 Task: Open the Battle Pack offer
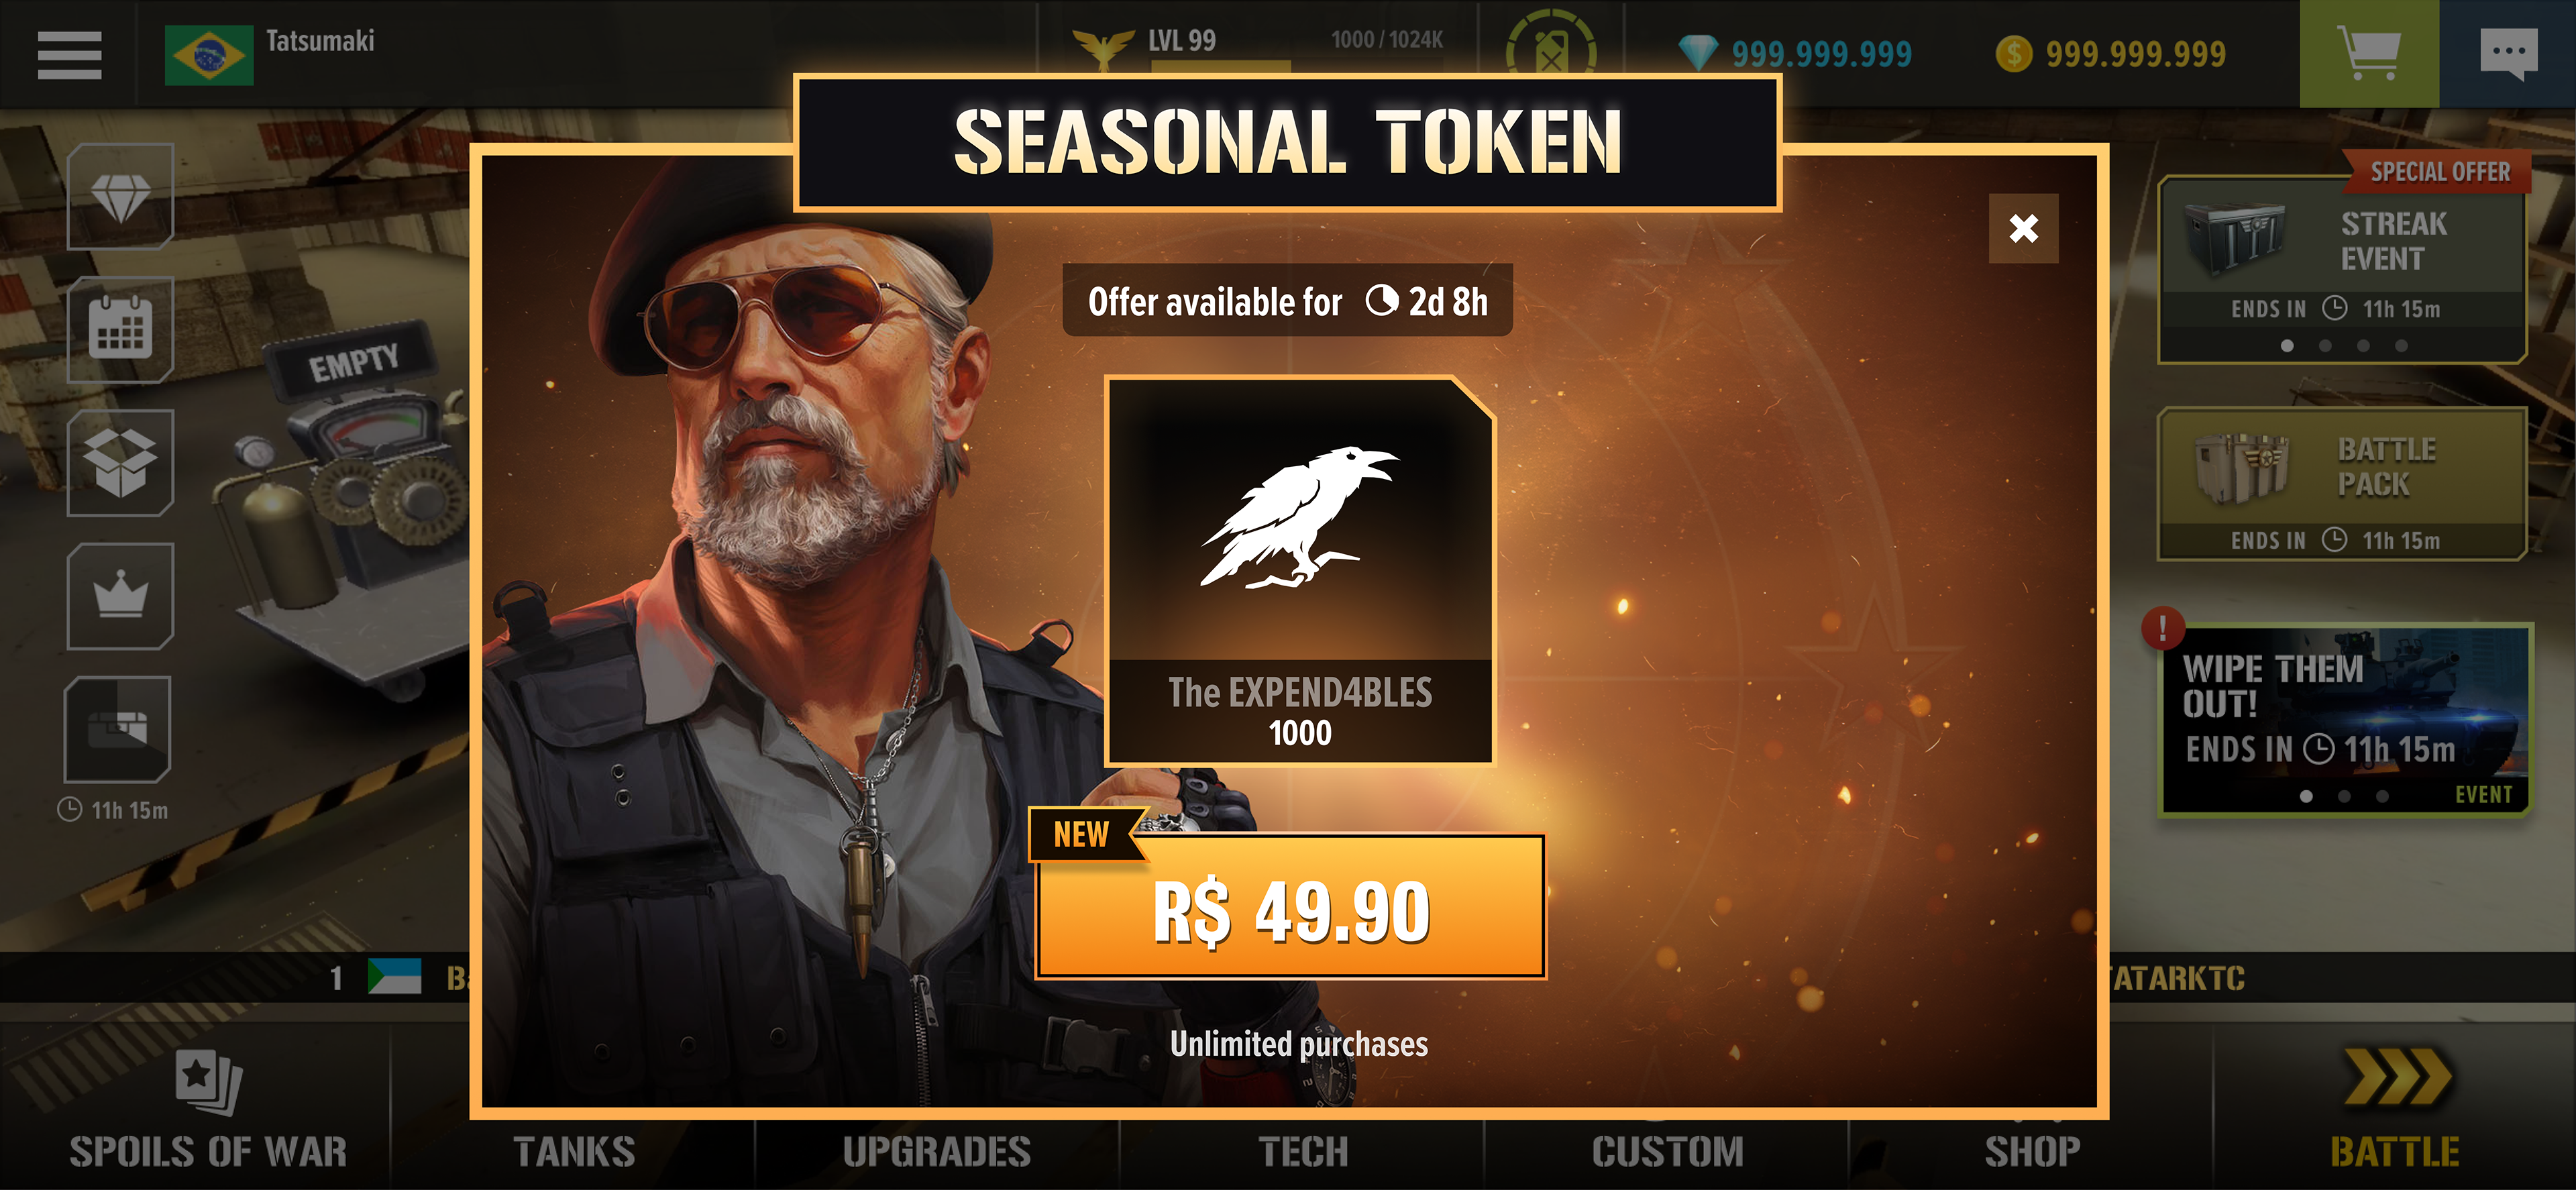[2342, 485]
